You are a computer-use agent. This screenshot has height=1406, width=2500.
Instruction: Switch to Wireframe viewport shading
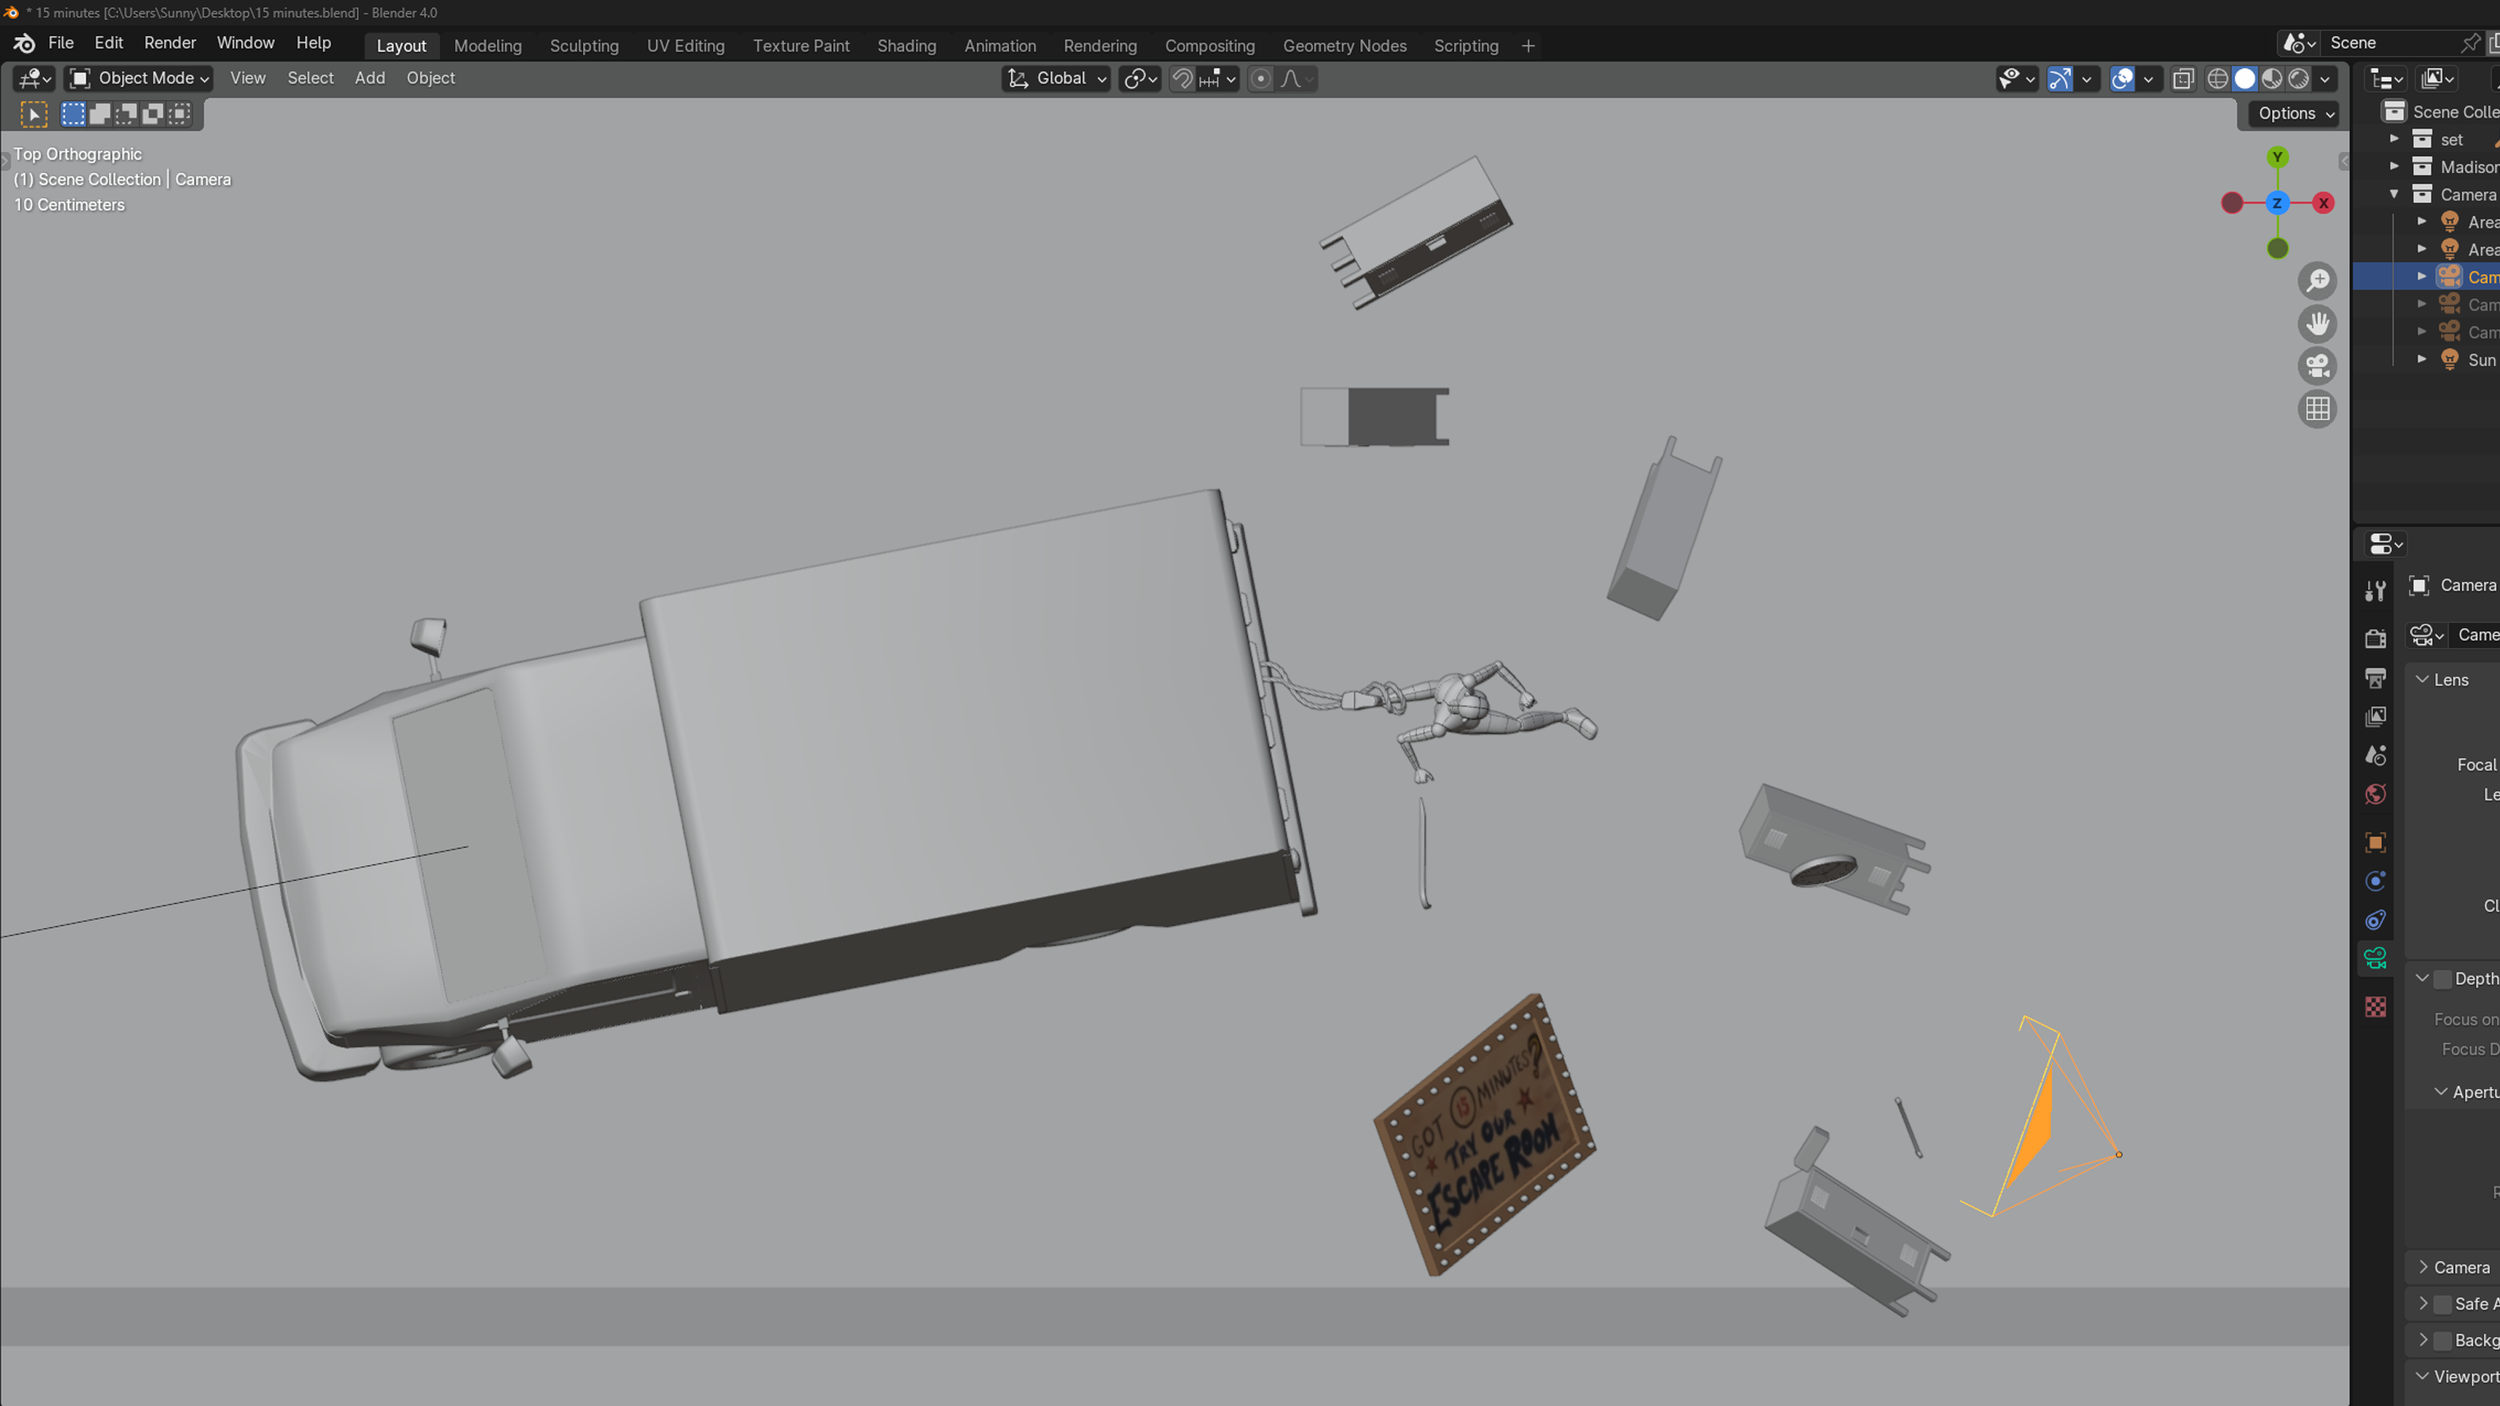coord(2217,79)
